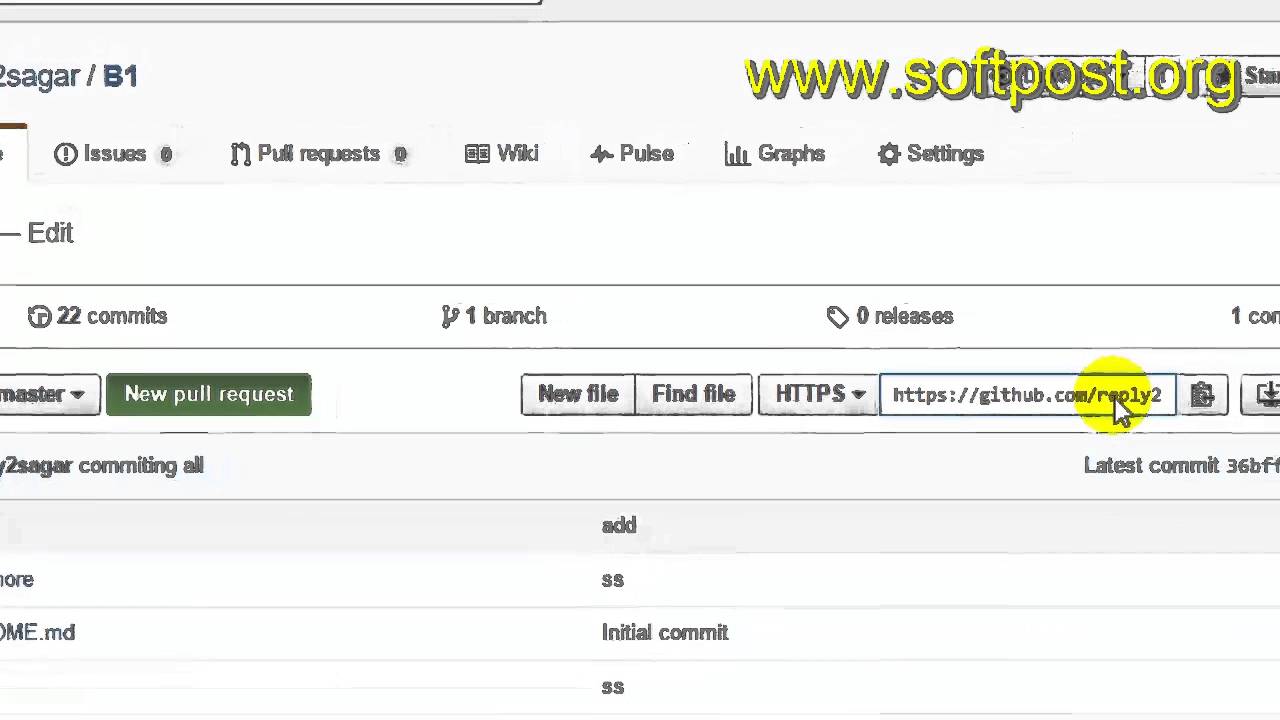
Task: Click the releases tag icon
Action: pyautogui.click(x=838, y=317)
